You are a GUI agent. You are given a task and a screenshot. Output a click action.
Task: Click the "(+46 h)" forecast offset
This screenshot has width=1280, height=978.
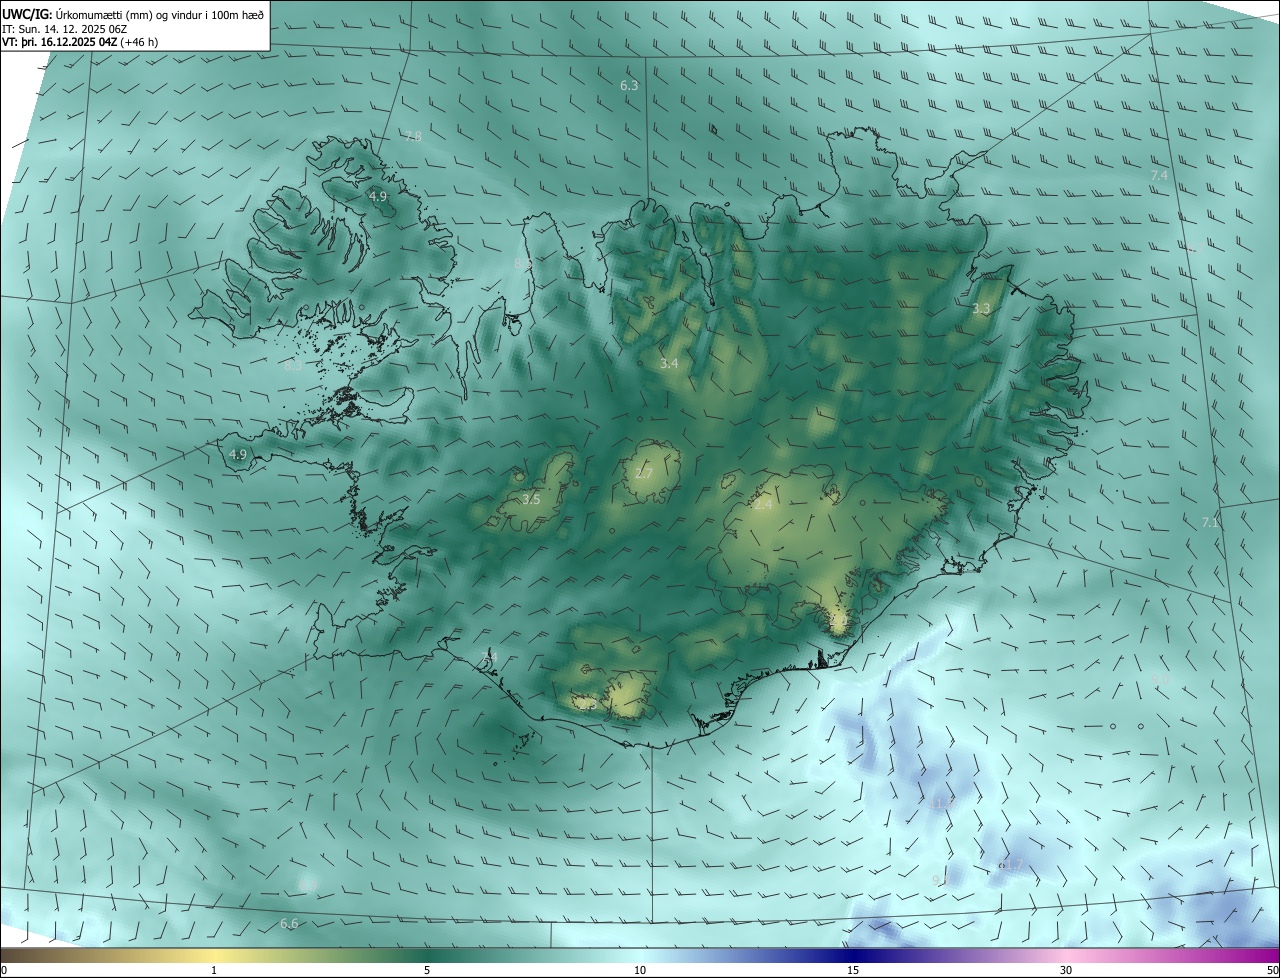(x=140, y=42)
